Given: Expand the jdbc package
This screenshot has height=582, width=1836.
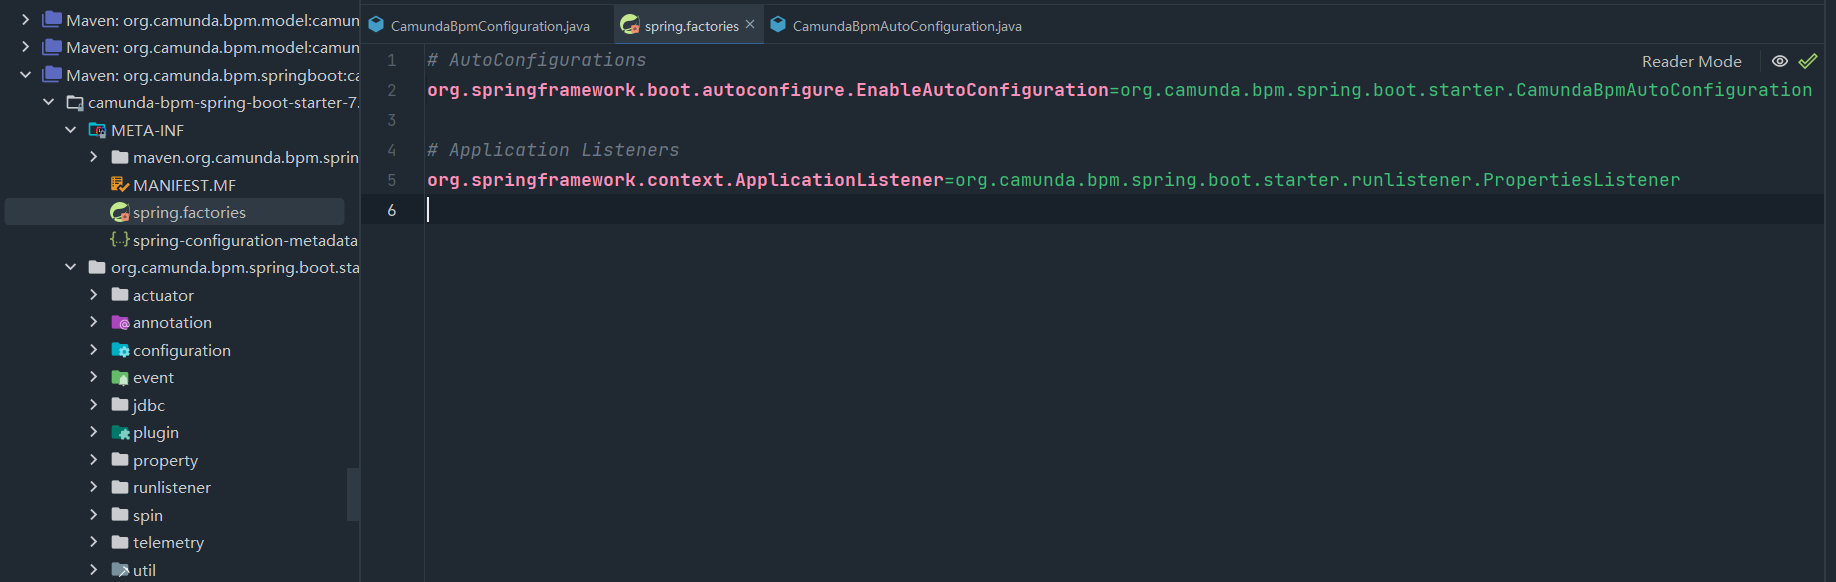Looking at the screenshot, I should click(93, 405).
